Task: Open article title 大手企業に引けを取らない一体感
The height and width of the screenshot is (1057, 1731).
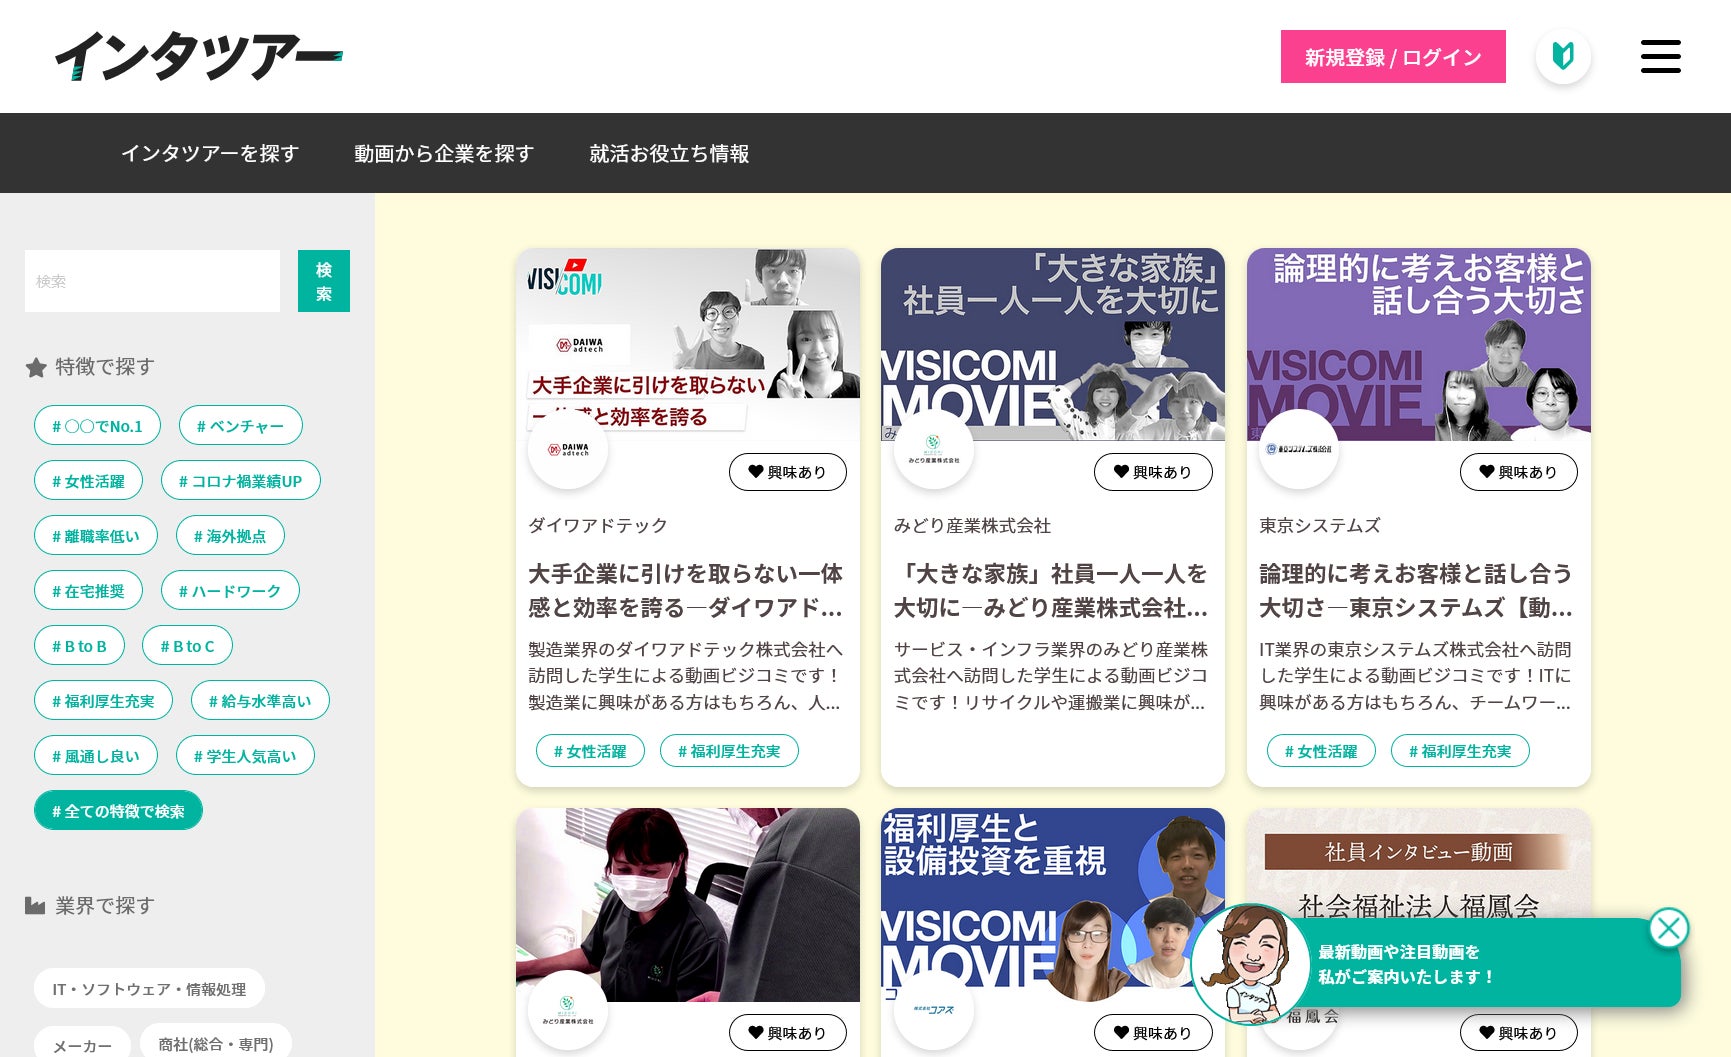Action: [686, 590]
